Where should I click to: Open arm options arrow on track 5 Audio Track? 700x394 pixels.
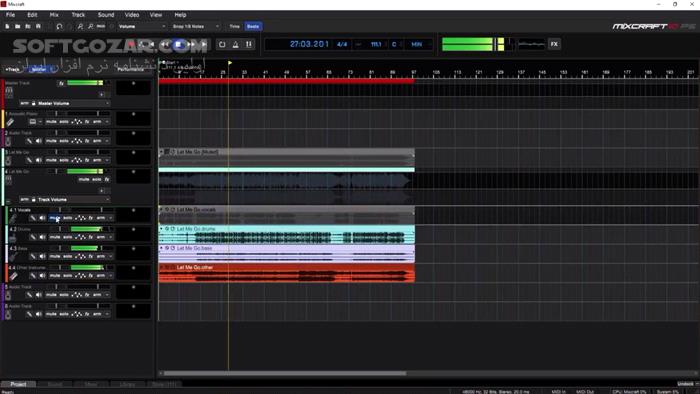pos(107,295)
